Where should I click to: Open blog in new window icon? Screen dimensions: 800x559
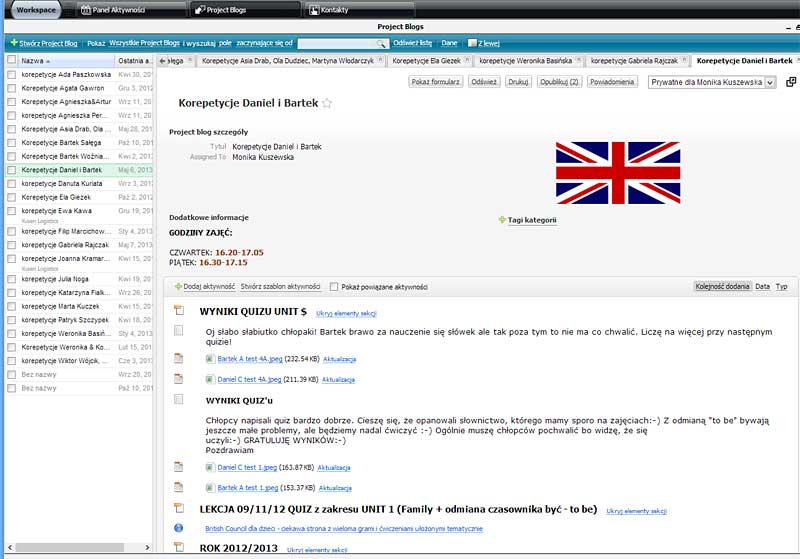point(791,82)
